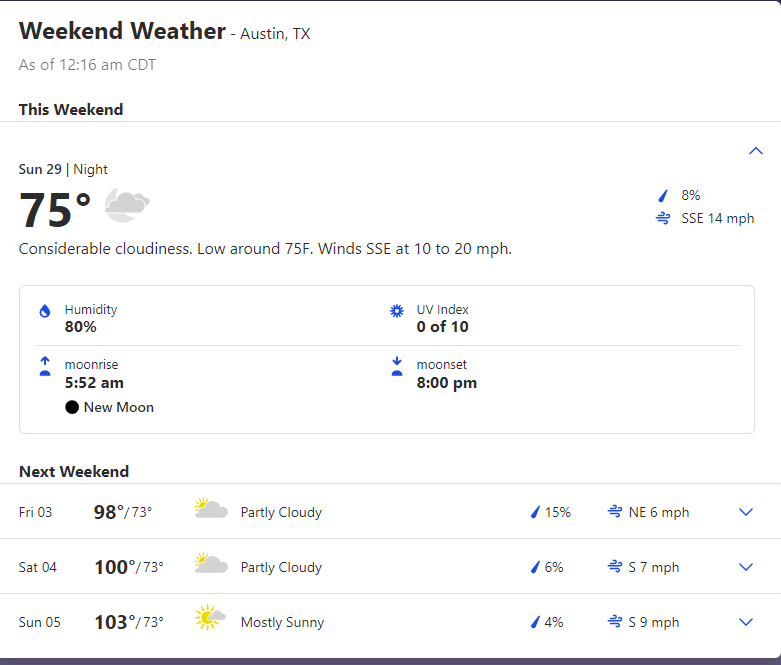Click the wind icon beside NE 6 mph
The image size is (781, 665).
pyautogui.click(x=615, y=512)
